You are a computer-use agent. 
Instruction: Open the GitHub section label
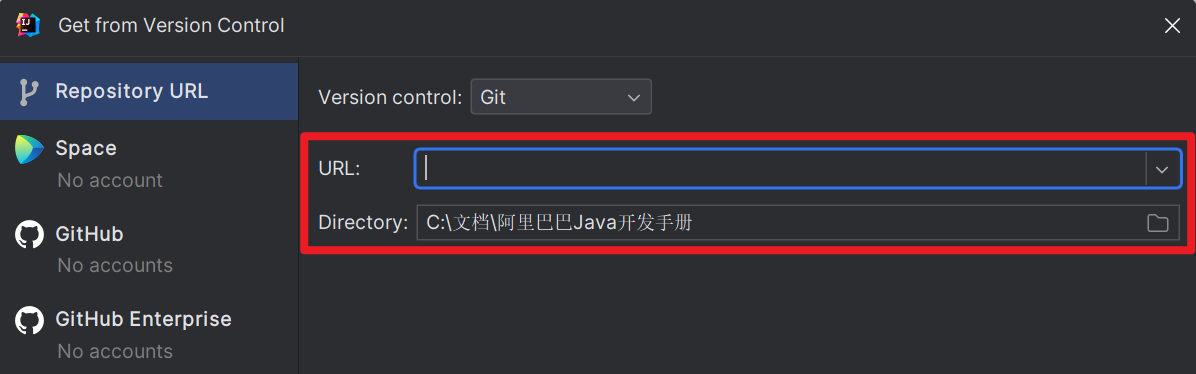pos(89,234)
